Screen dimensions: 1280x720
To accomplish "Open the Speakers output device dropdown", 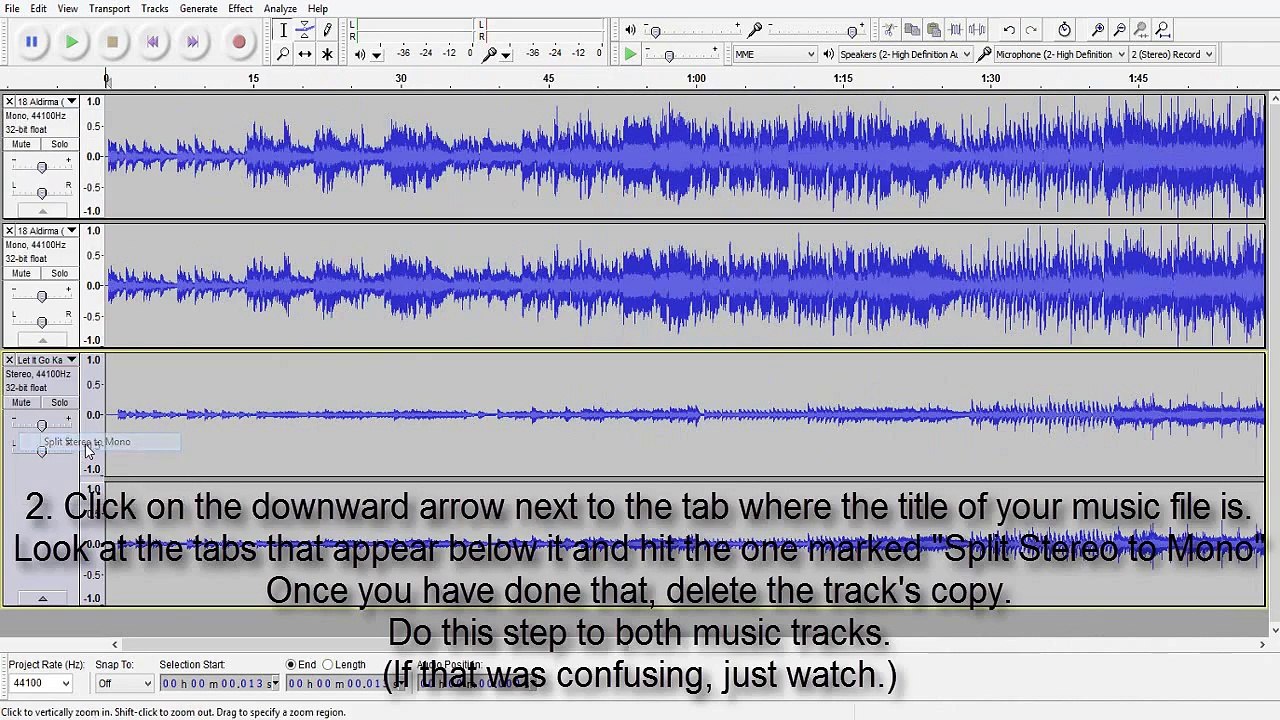I will coord(905,54).
